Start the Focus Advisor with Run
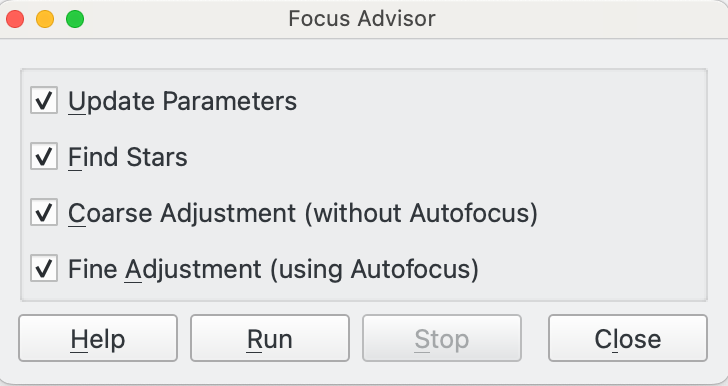This screenshot has width=728, height=386. tap(270, 338)
